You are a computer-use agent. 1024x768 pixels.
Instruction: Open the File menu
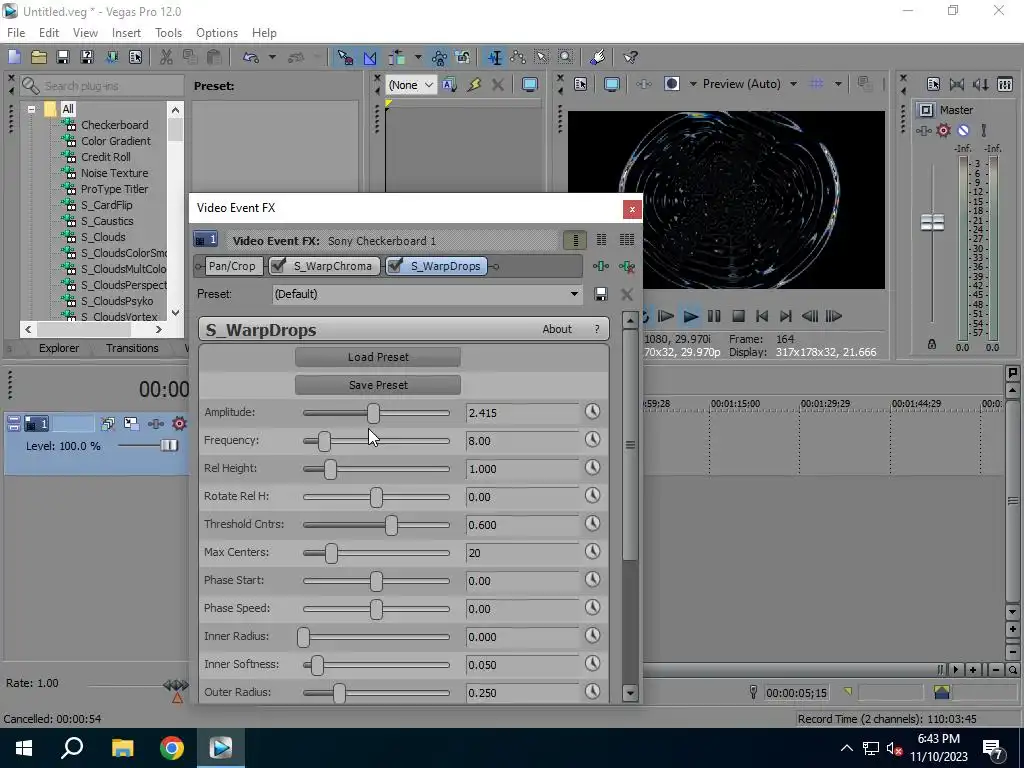click(16, 33)
